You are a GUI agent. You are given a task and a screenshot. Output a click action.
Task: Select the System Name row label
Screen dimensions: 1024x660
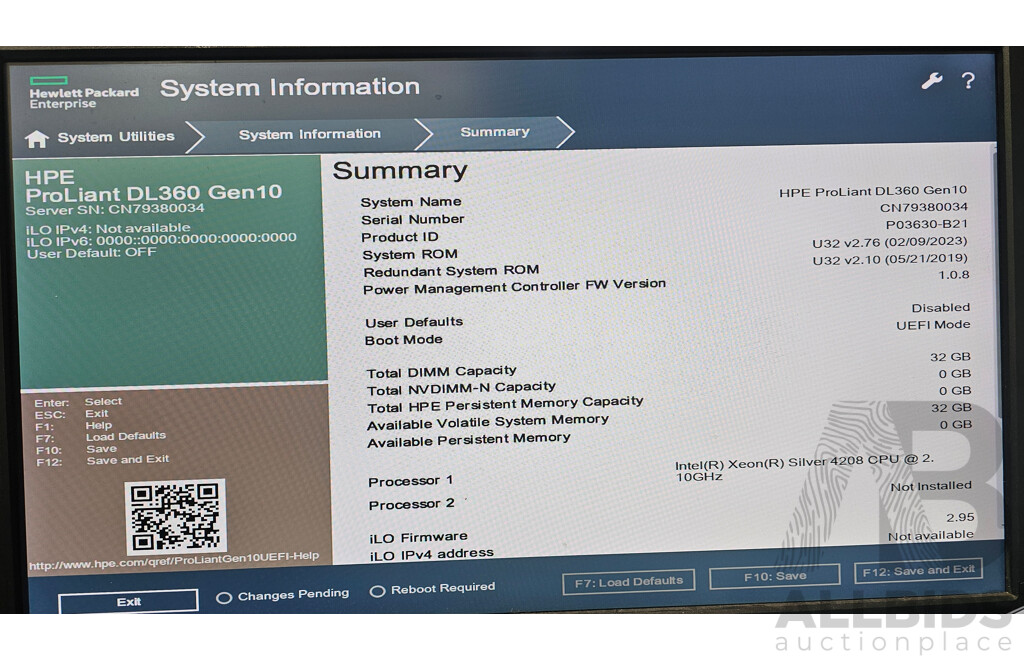(411, 202)
